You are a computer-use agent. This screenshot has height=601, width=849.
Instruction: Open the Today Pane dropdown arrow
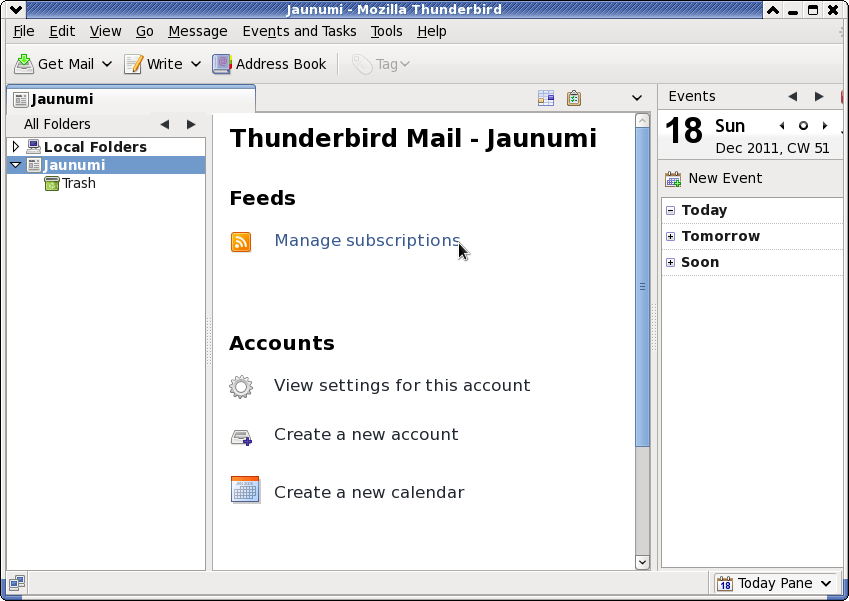coord(826,583)
